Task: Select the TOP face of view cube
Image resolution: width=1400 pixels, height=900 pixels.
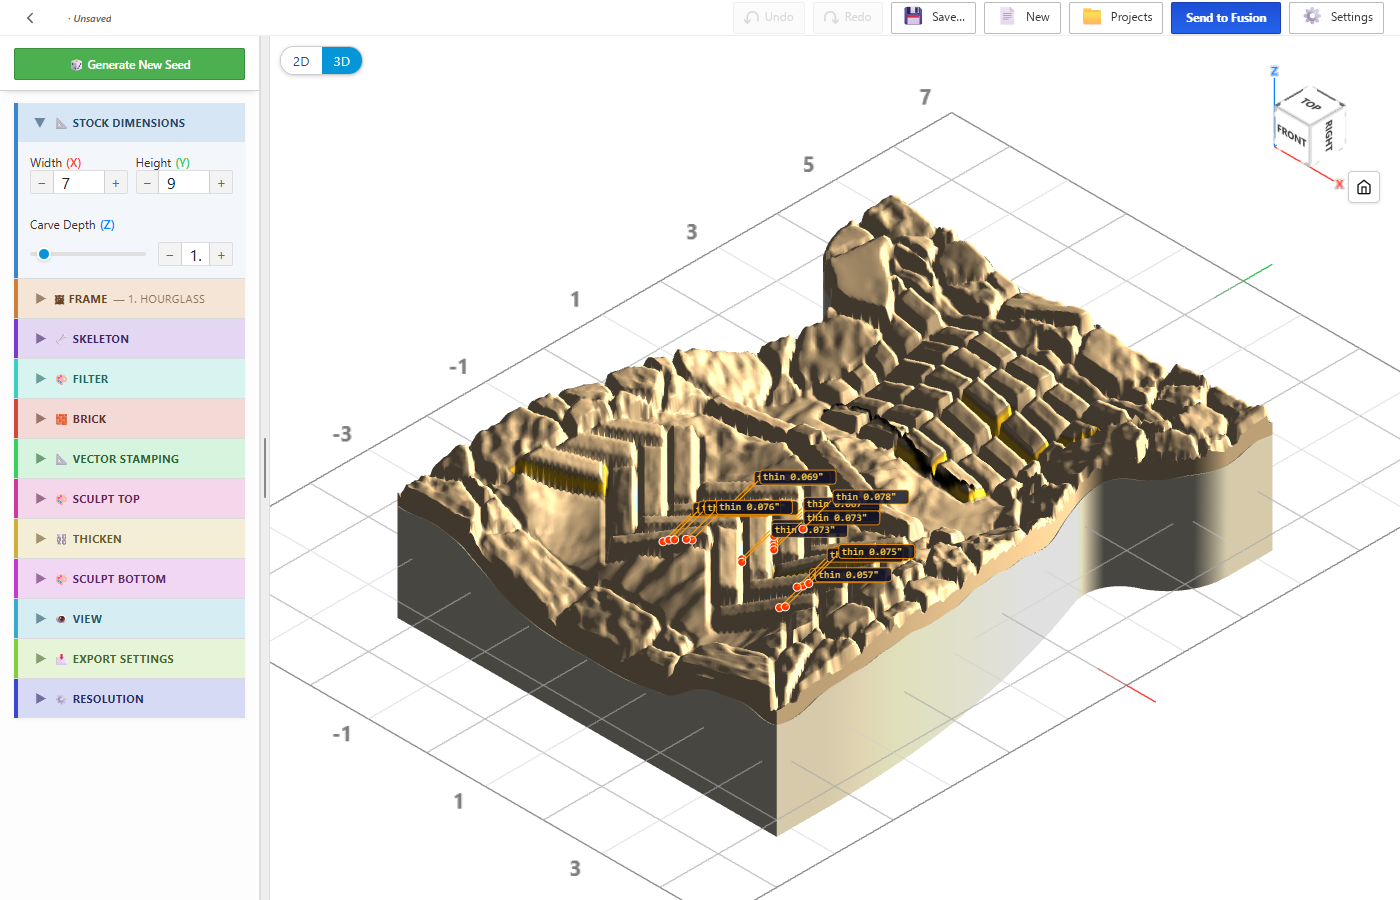Action: (x=1311, y=103)
